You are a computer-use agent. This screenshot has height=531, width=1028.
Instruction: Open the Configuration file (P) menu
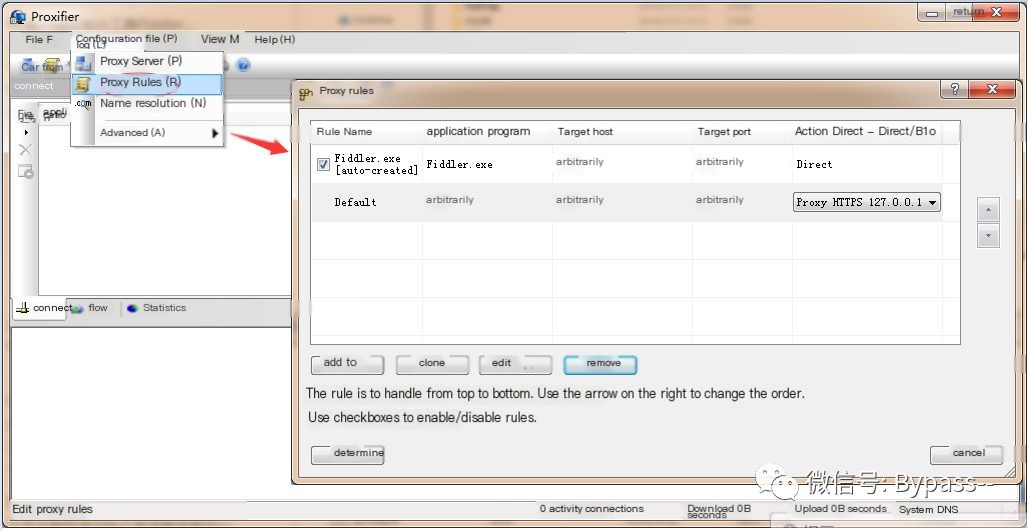[127, 39]
